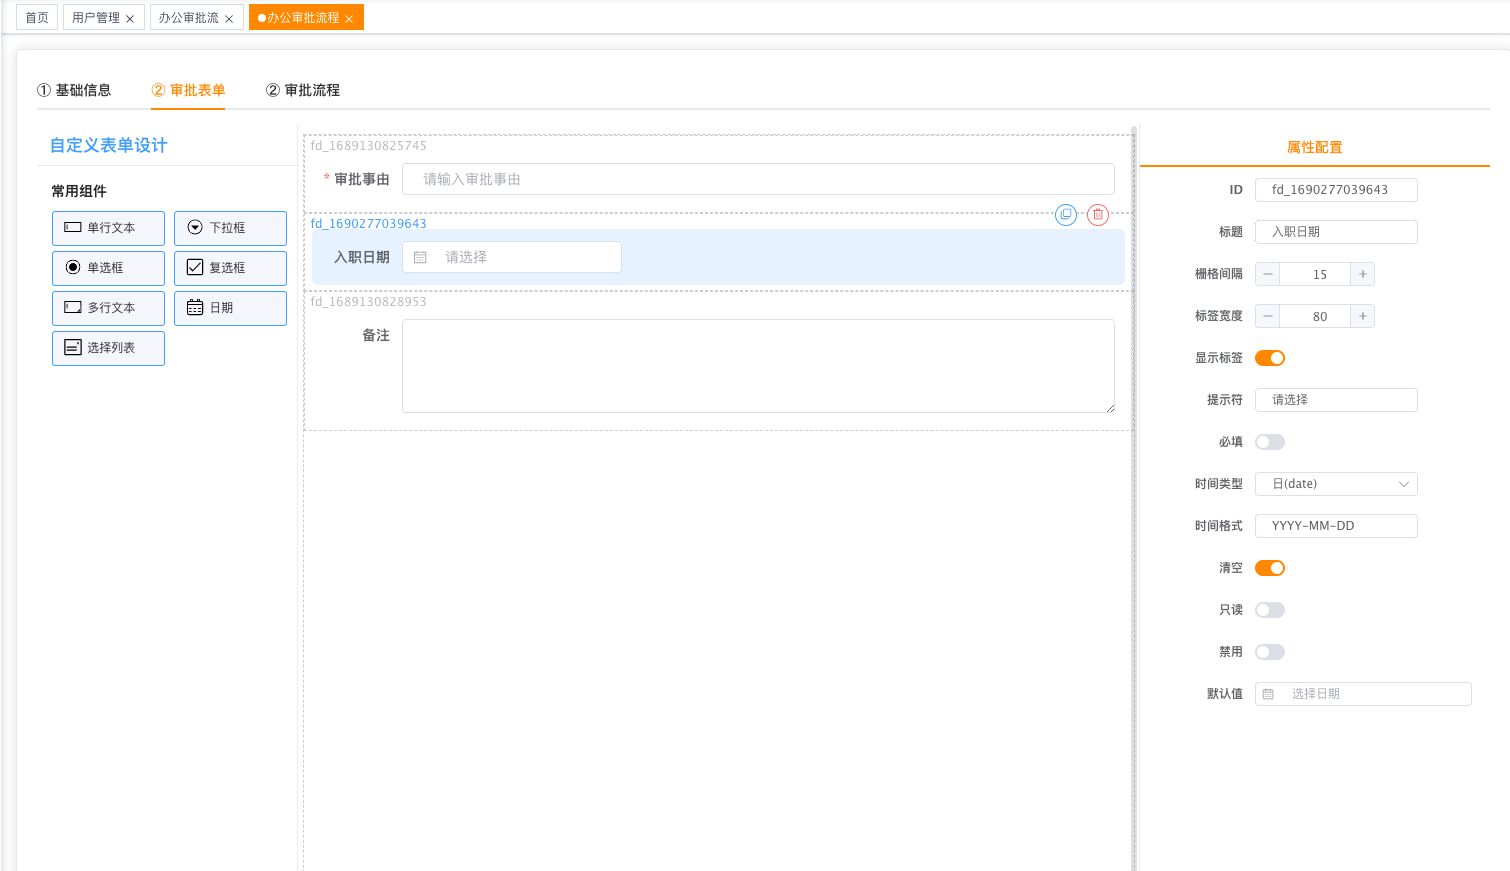Click the copy icon on the selected field

(1066, 215)
